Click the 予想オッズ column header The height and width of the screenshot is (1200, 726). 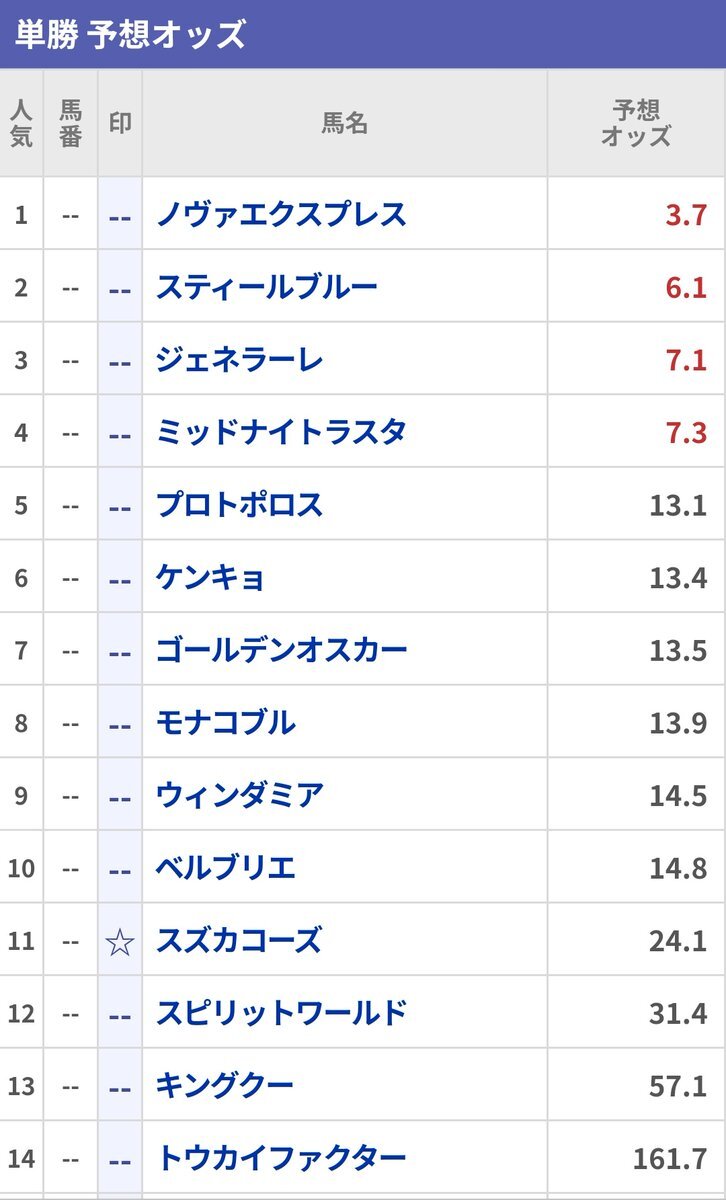tap(636, 123)
